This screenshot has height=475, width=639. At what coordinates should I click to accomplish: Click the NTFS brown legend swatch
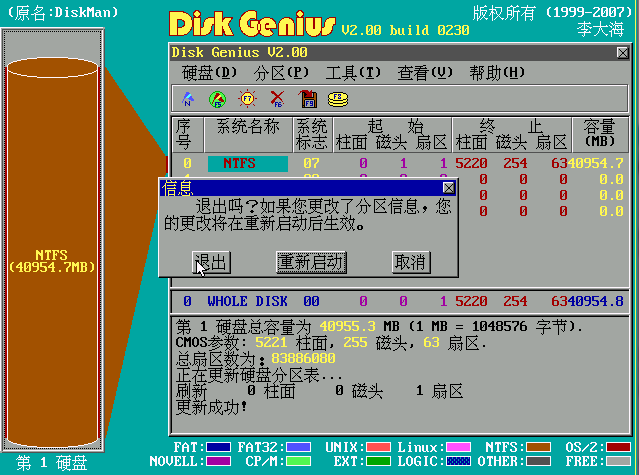[x=538, y=447]
